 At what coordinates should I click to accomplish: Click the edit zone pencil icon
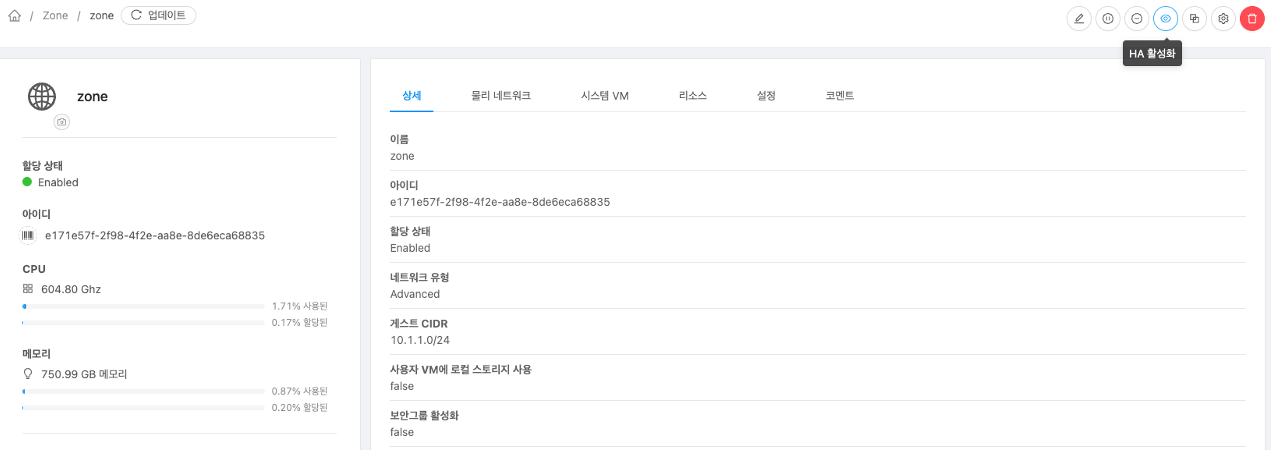(1079, 18)
